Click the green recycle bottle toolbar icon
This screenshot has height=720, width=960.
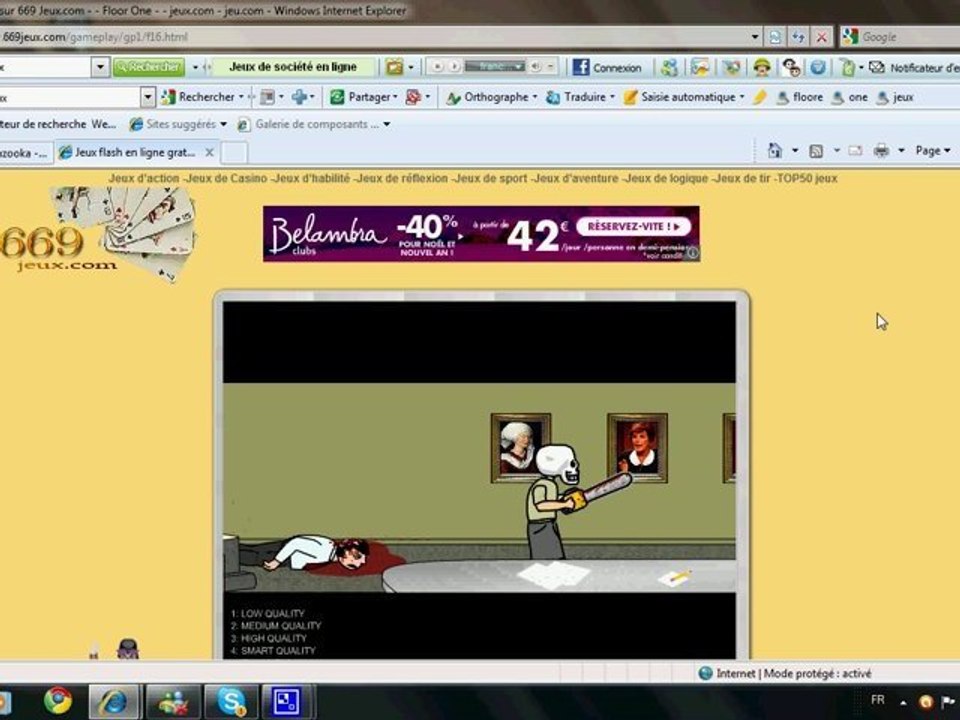(x=847, y=67)
